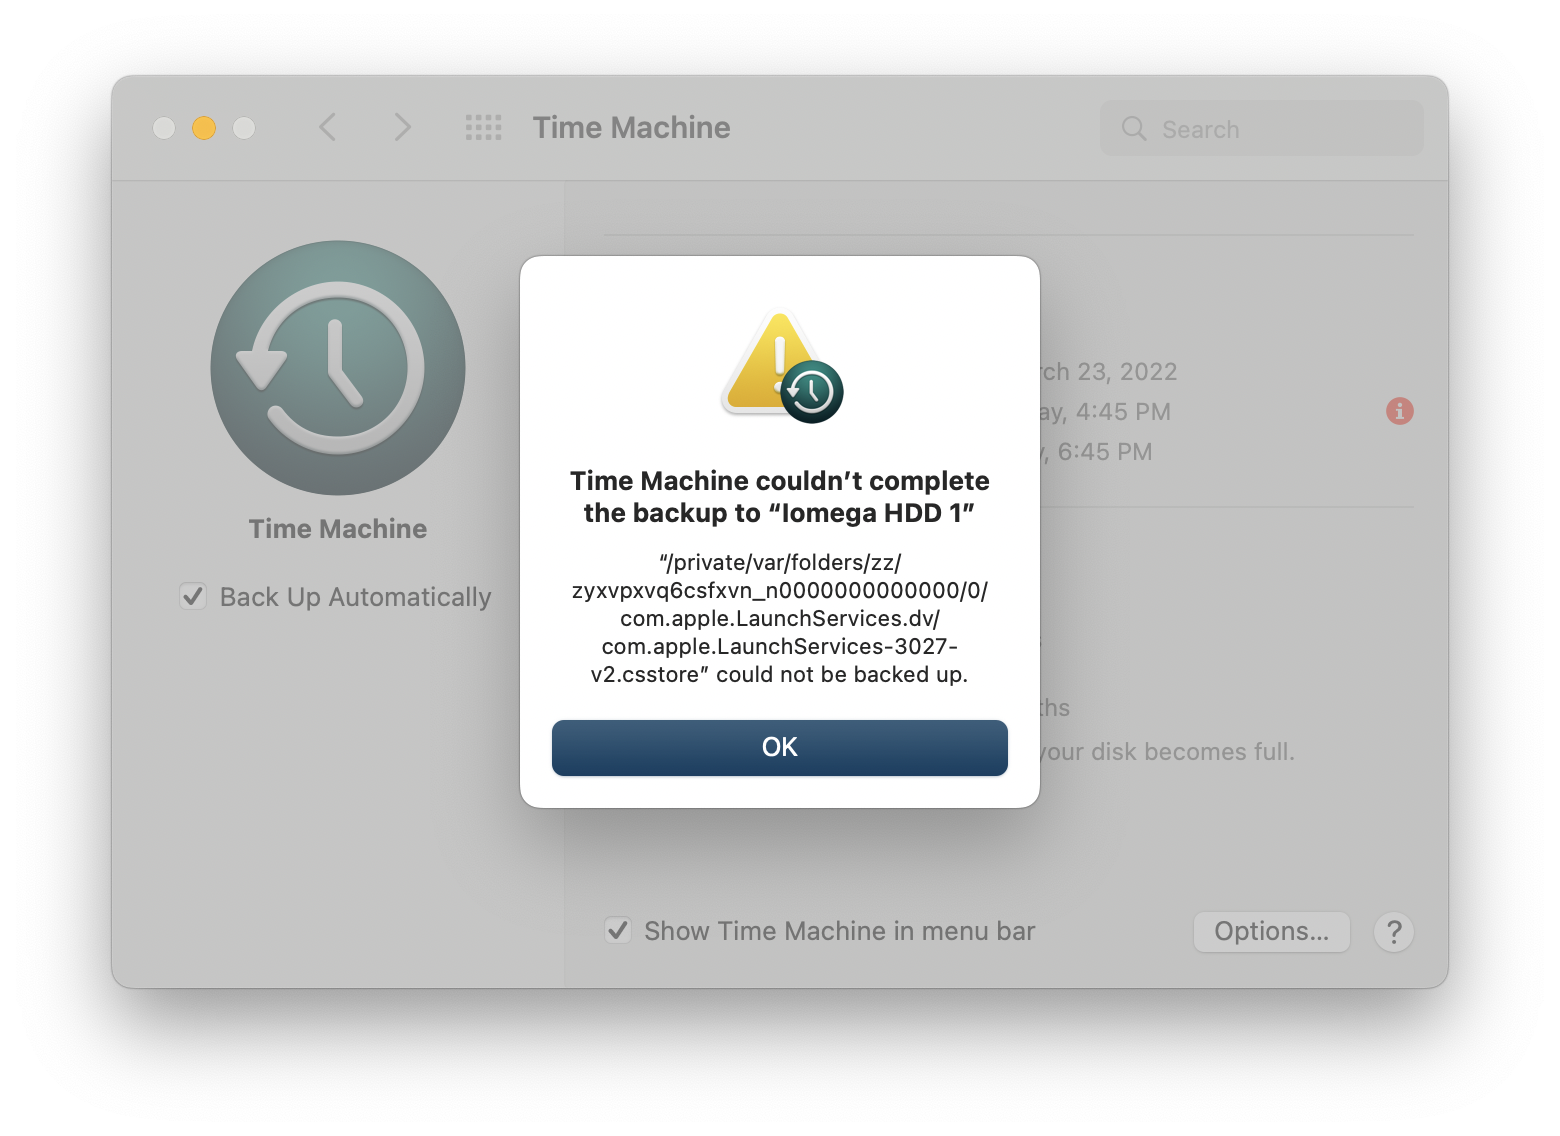1560x1136 pixels.
Task: Click the red backup error info icon
Action: pyautogui.click(x=1400, y=411)
